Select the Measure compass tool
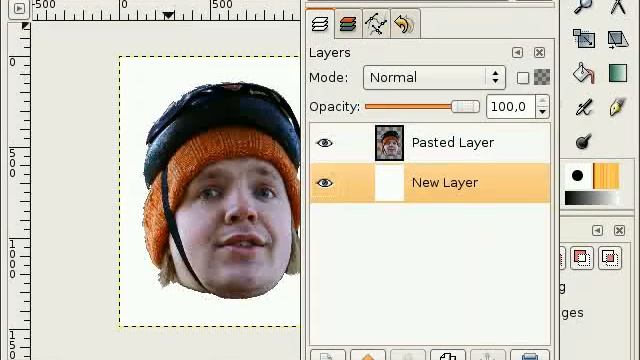Screen dimensions: 640x360 [x=618, y=7]
